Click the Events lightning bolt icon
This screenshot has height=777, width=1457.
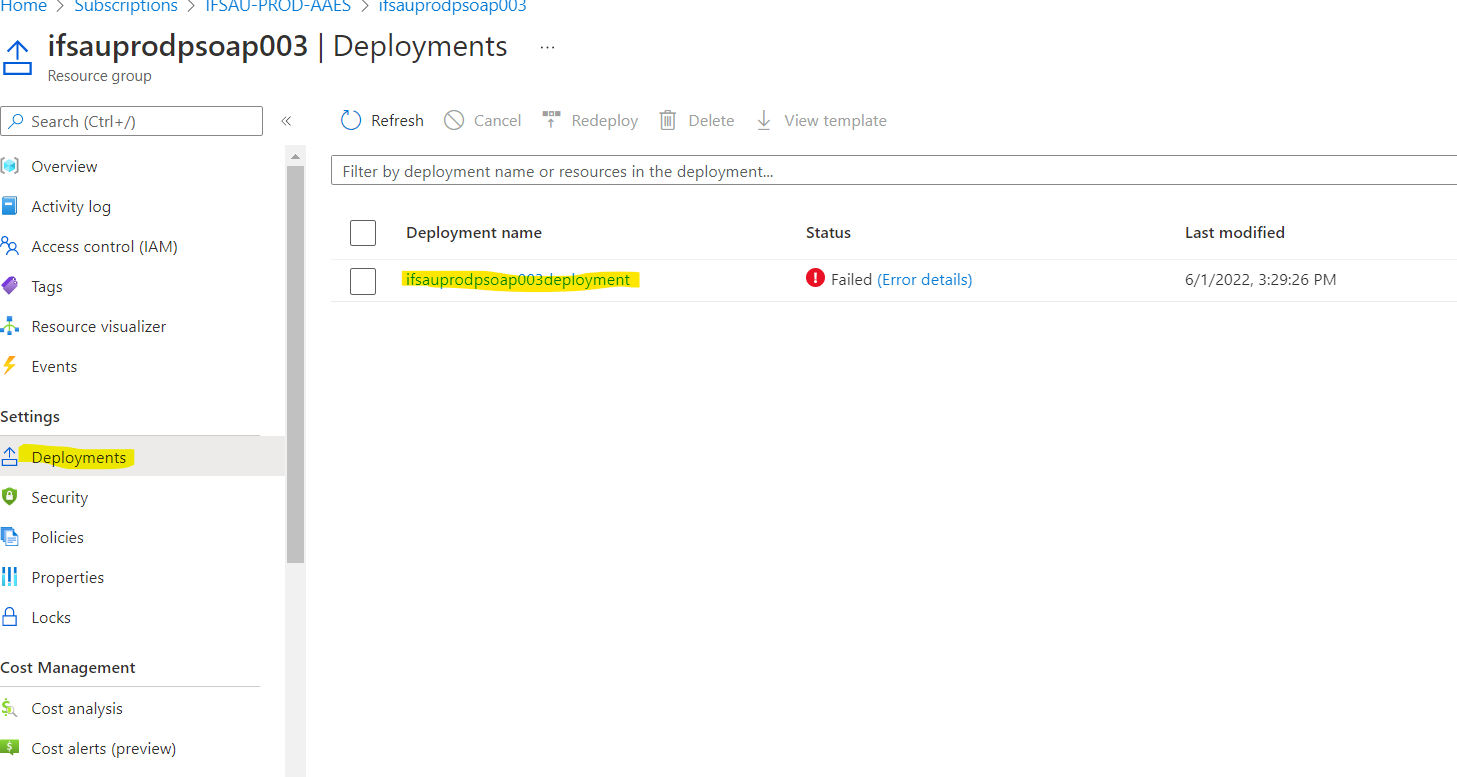pos(10,366)
